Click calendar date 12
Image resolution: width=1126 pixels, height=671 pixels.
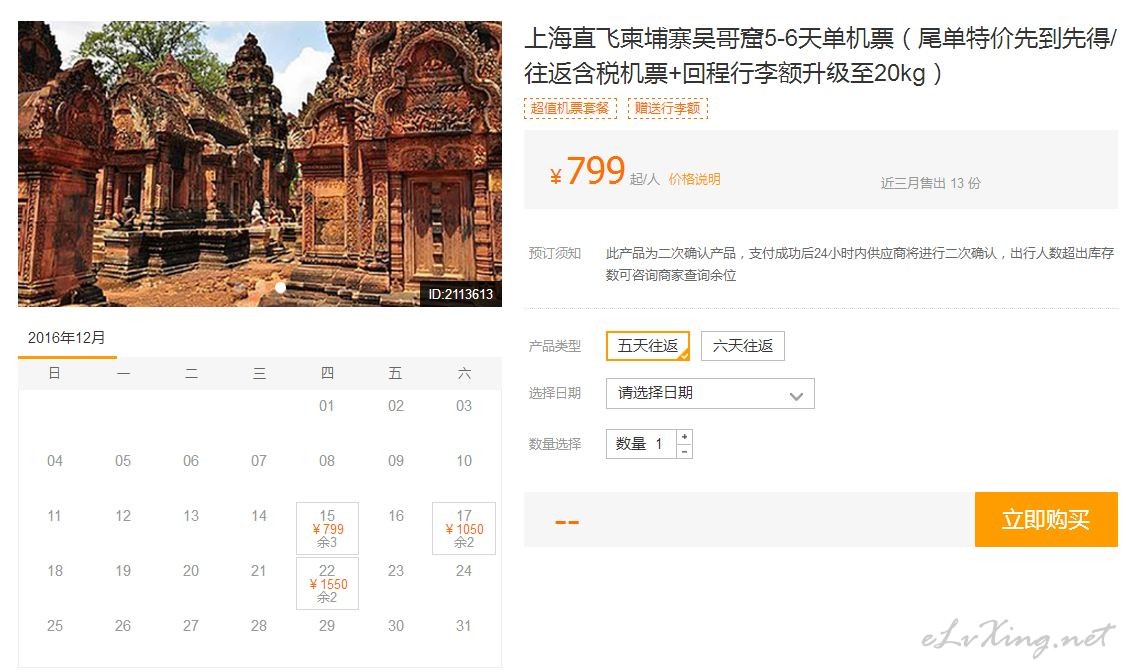point(123,516)
